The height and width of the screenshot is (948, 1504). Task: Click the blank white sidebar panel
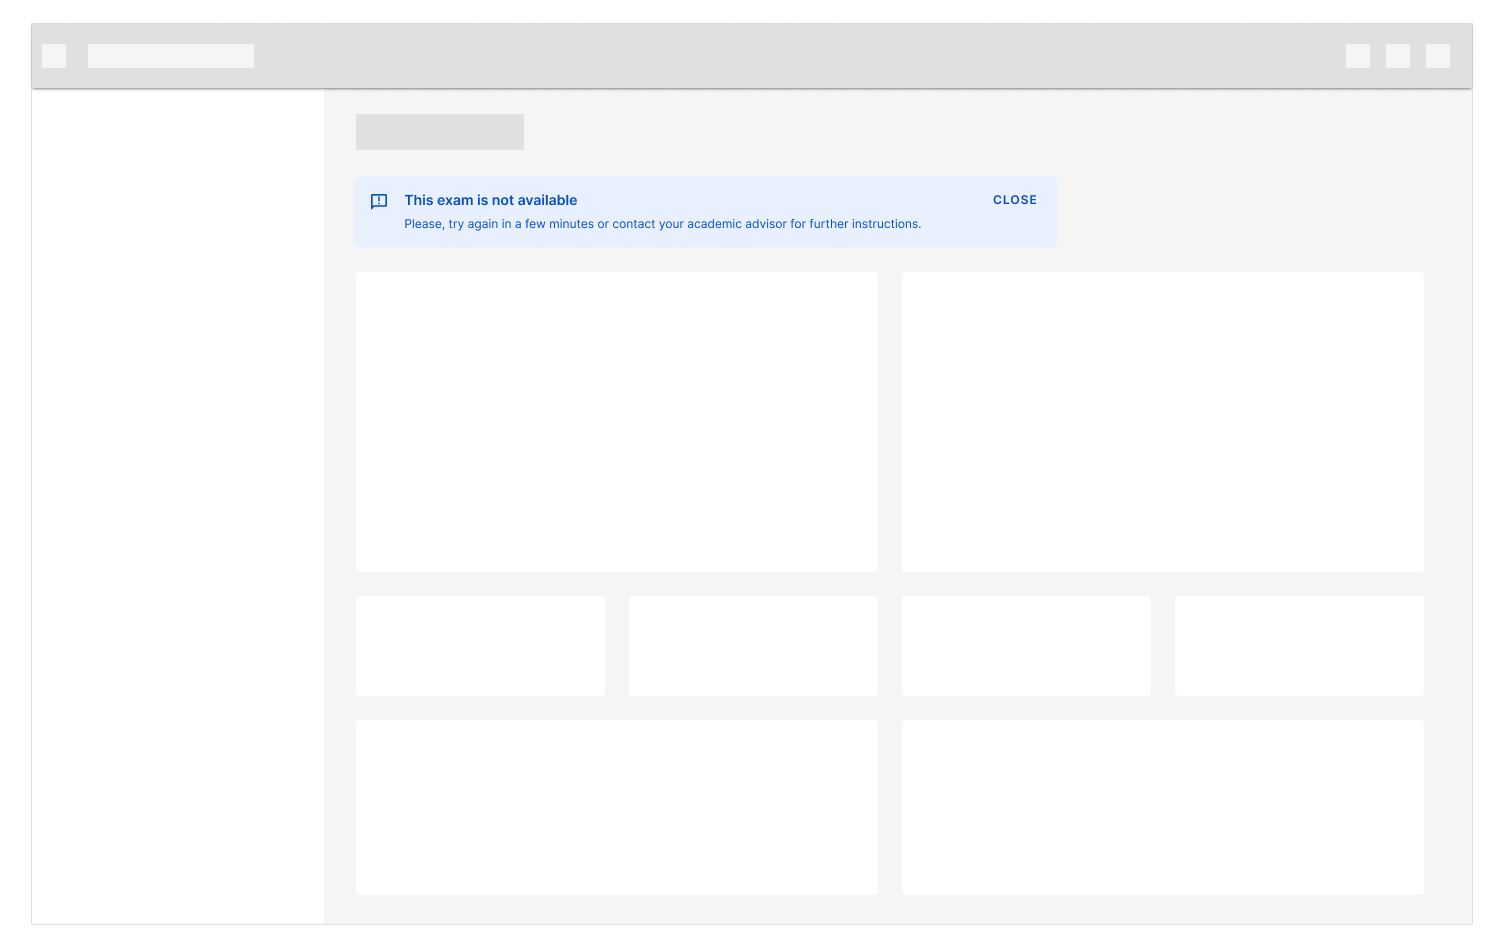(178, 500)
